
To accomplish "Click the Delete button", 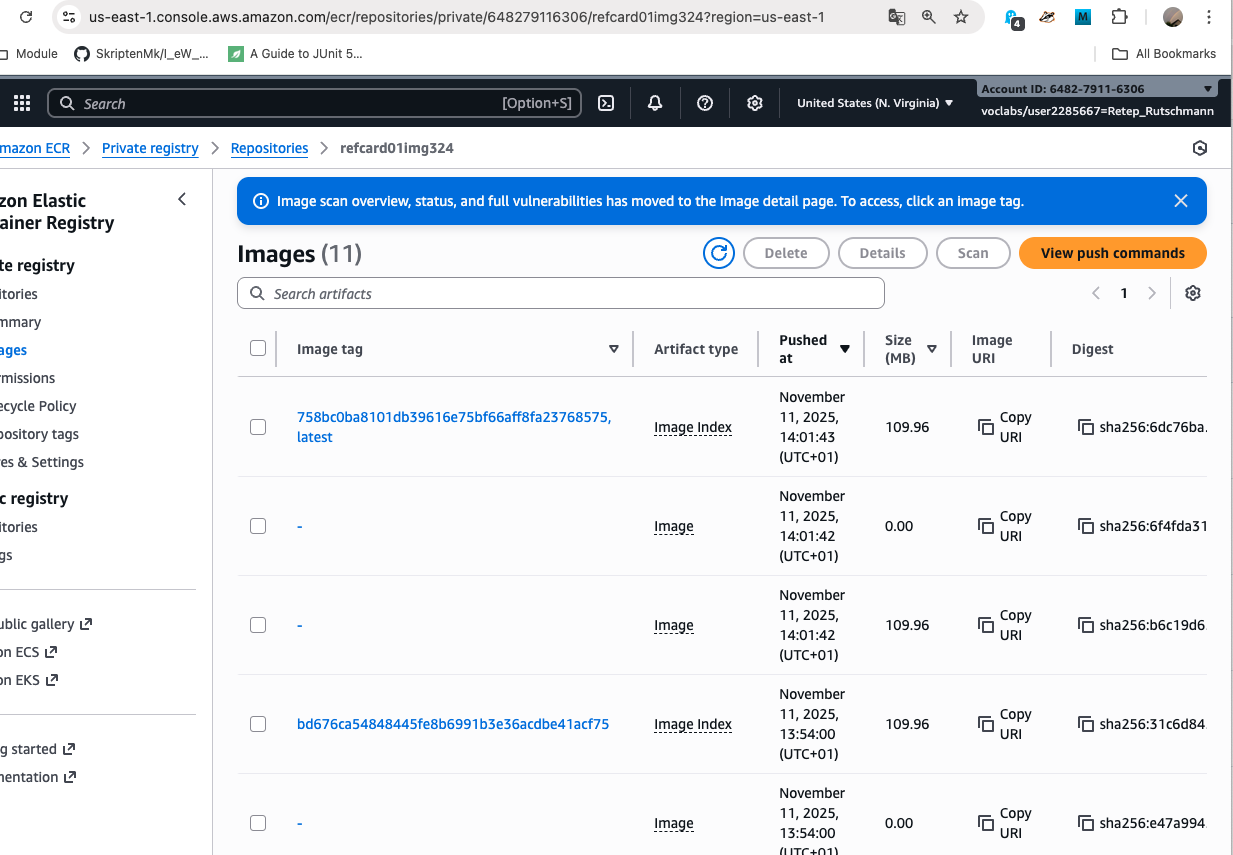I will tap(786, 253).
